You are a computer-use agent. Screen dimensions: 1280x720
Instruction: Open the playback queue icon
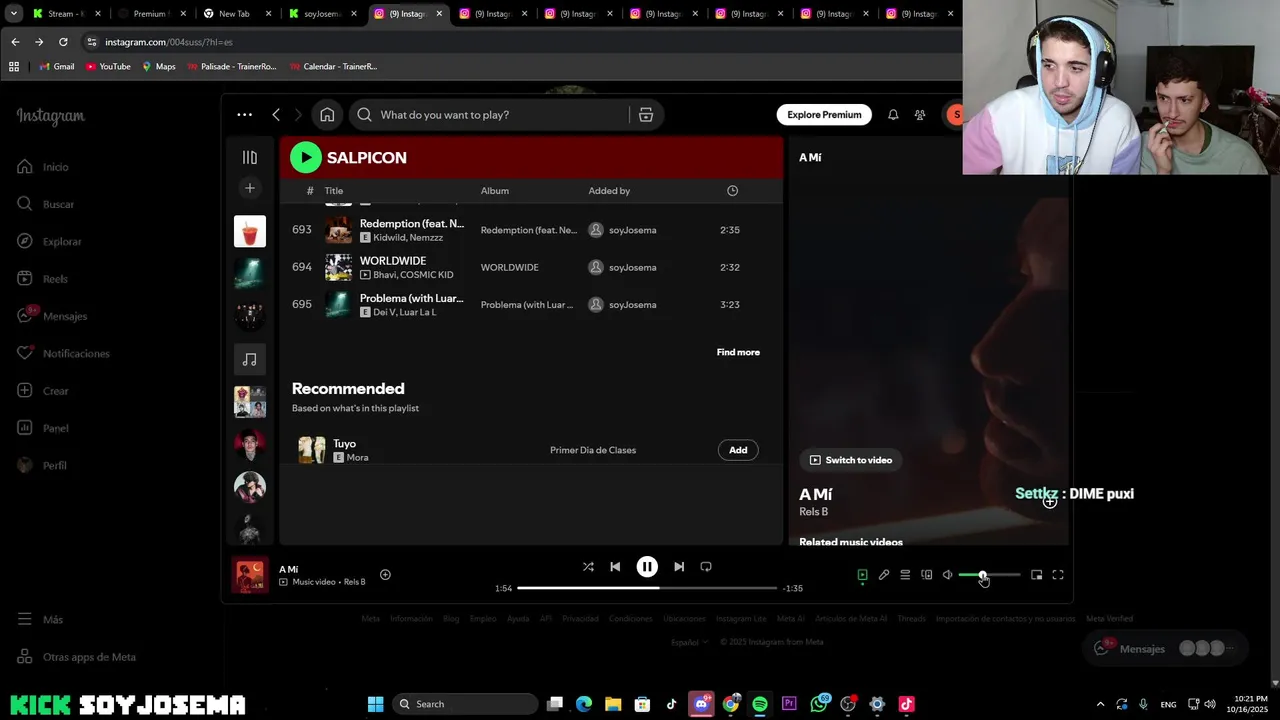[x=905, y=575]
